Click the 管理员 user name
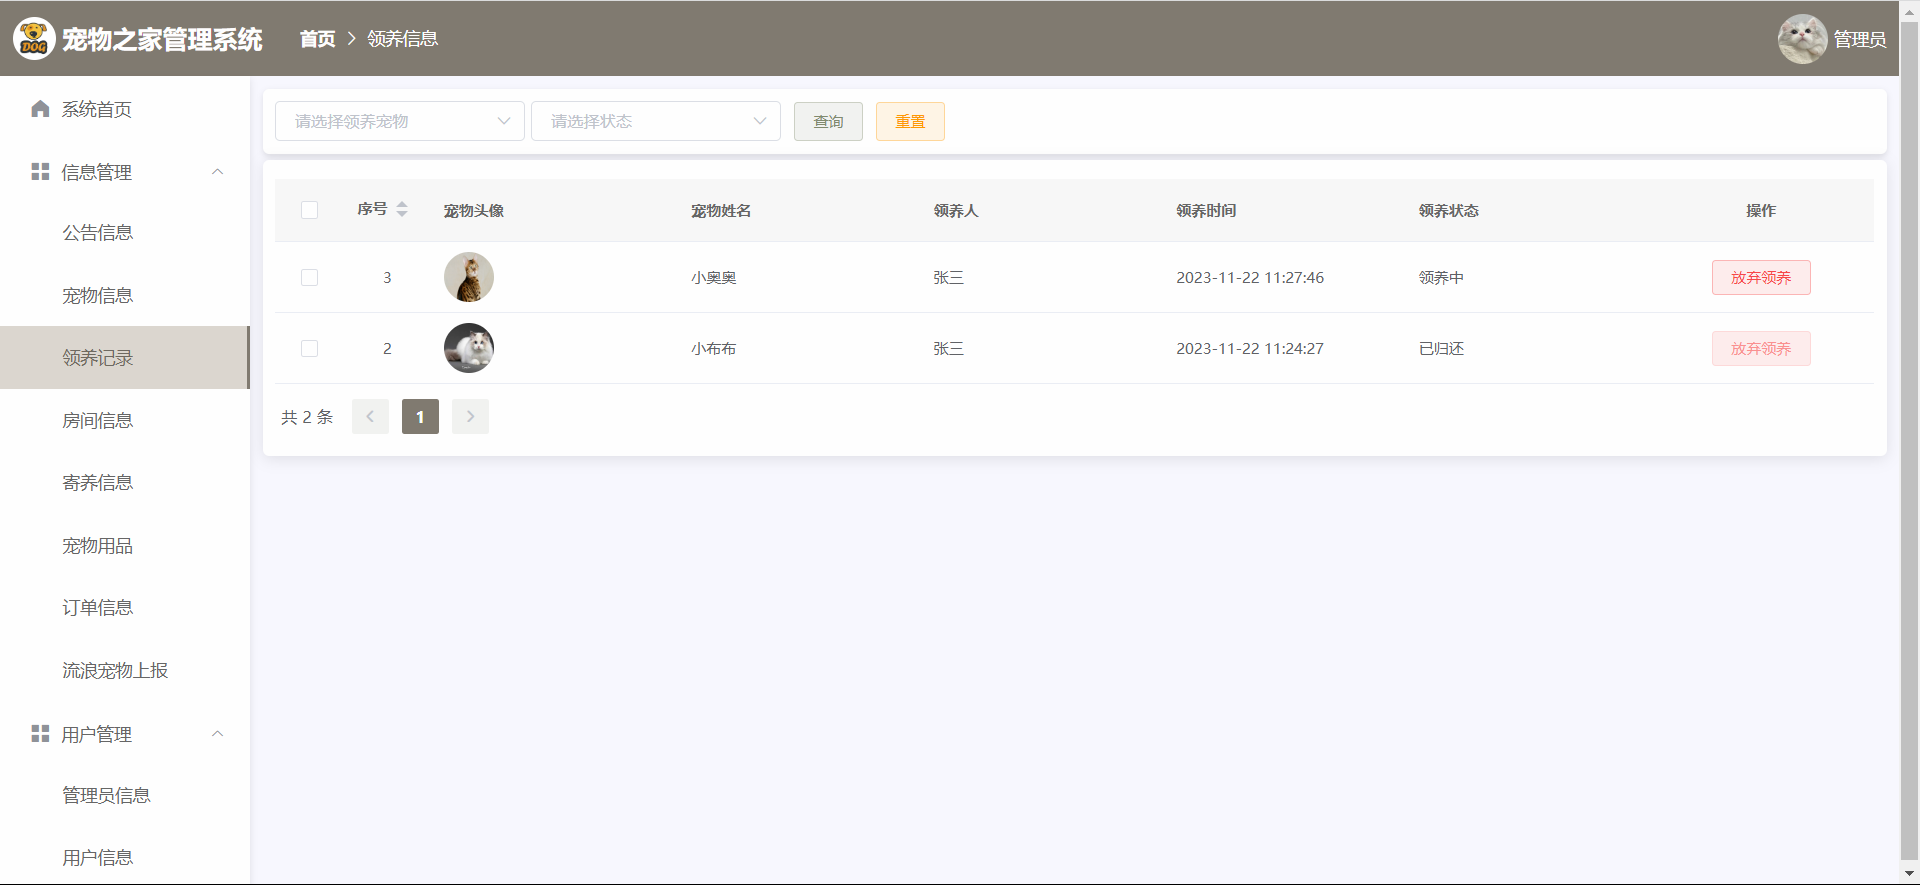 (1860, 39)
